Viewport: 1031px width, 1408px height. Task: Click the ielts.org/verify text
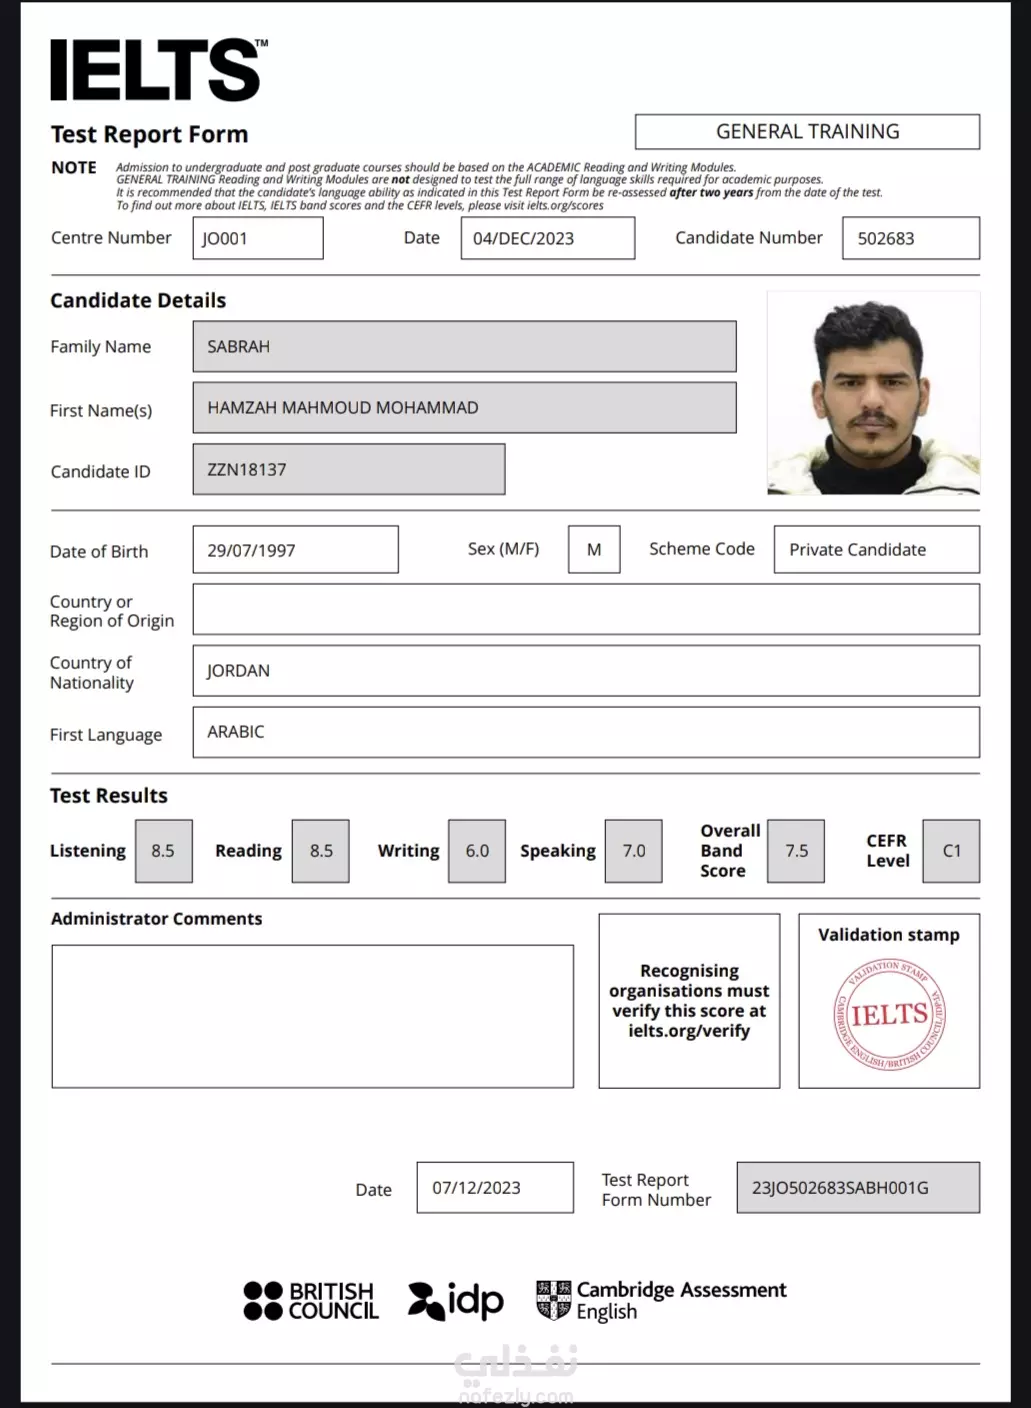(689, 1031)
